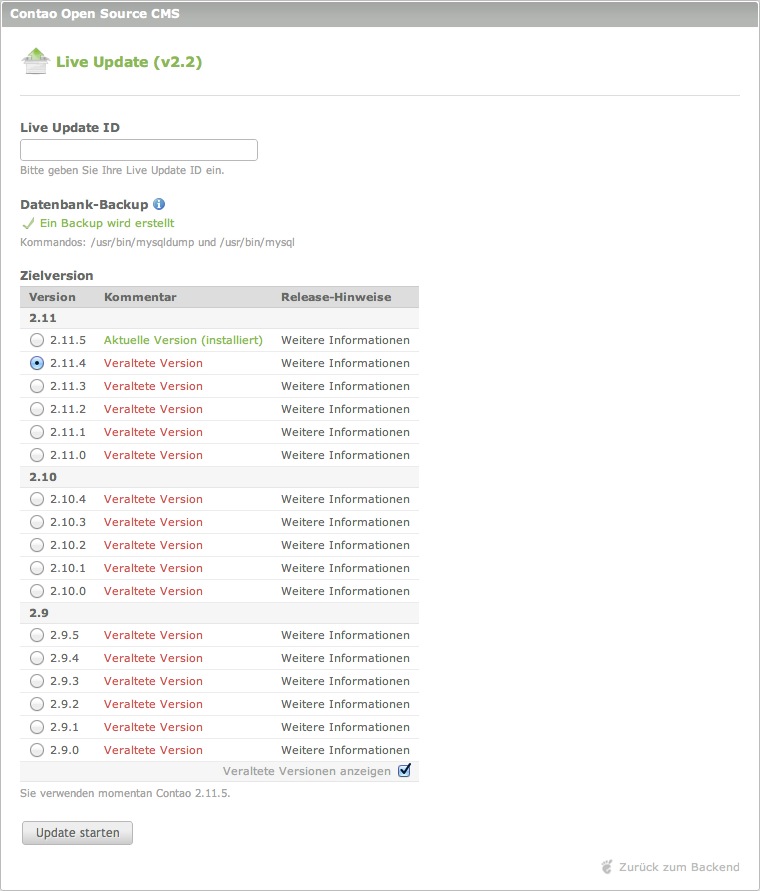Screen dimensions: 760x891
Task: Click the Release-Hinweise column header
Action: click(x=336, y=297)
